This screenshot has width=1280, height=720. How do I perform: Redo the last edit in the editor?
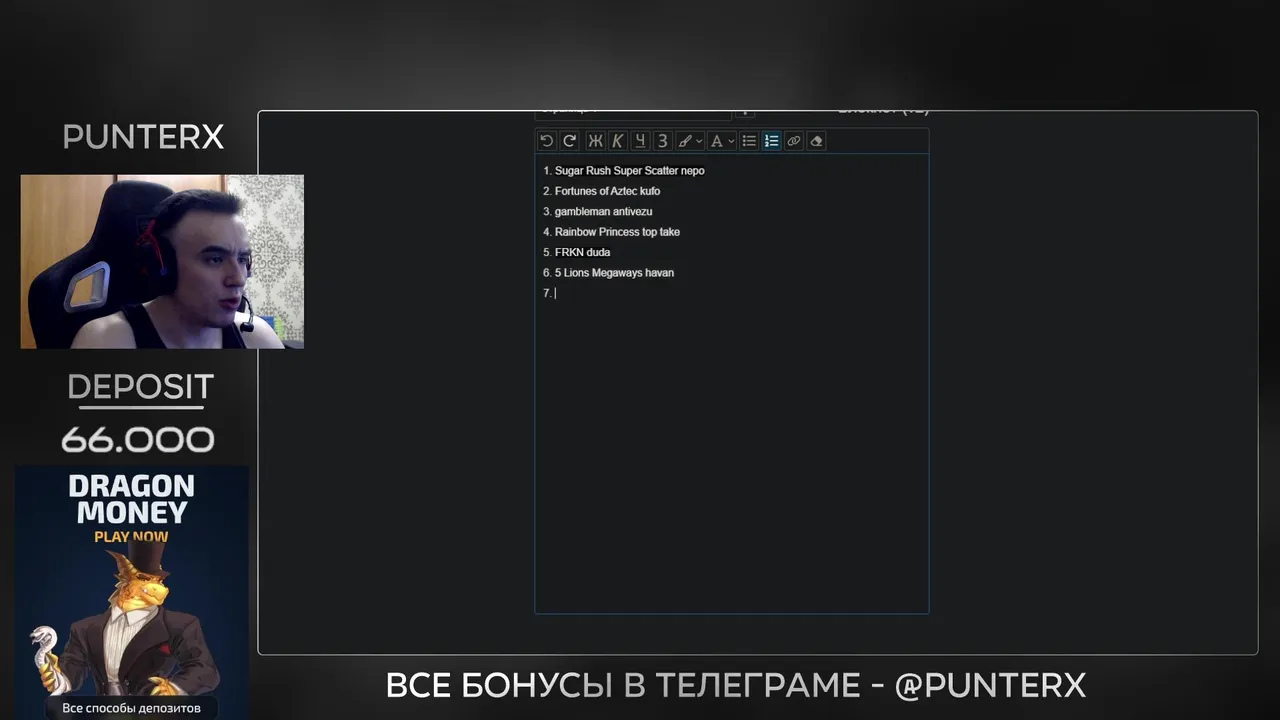(570, 141)
